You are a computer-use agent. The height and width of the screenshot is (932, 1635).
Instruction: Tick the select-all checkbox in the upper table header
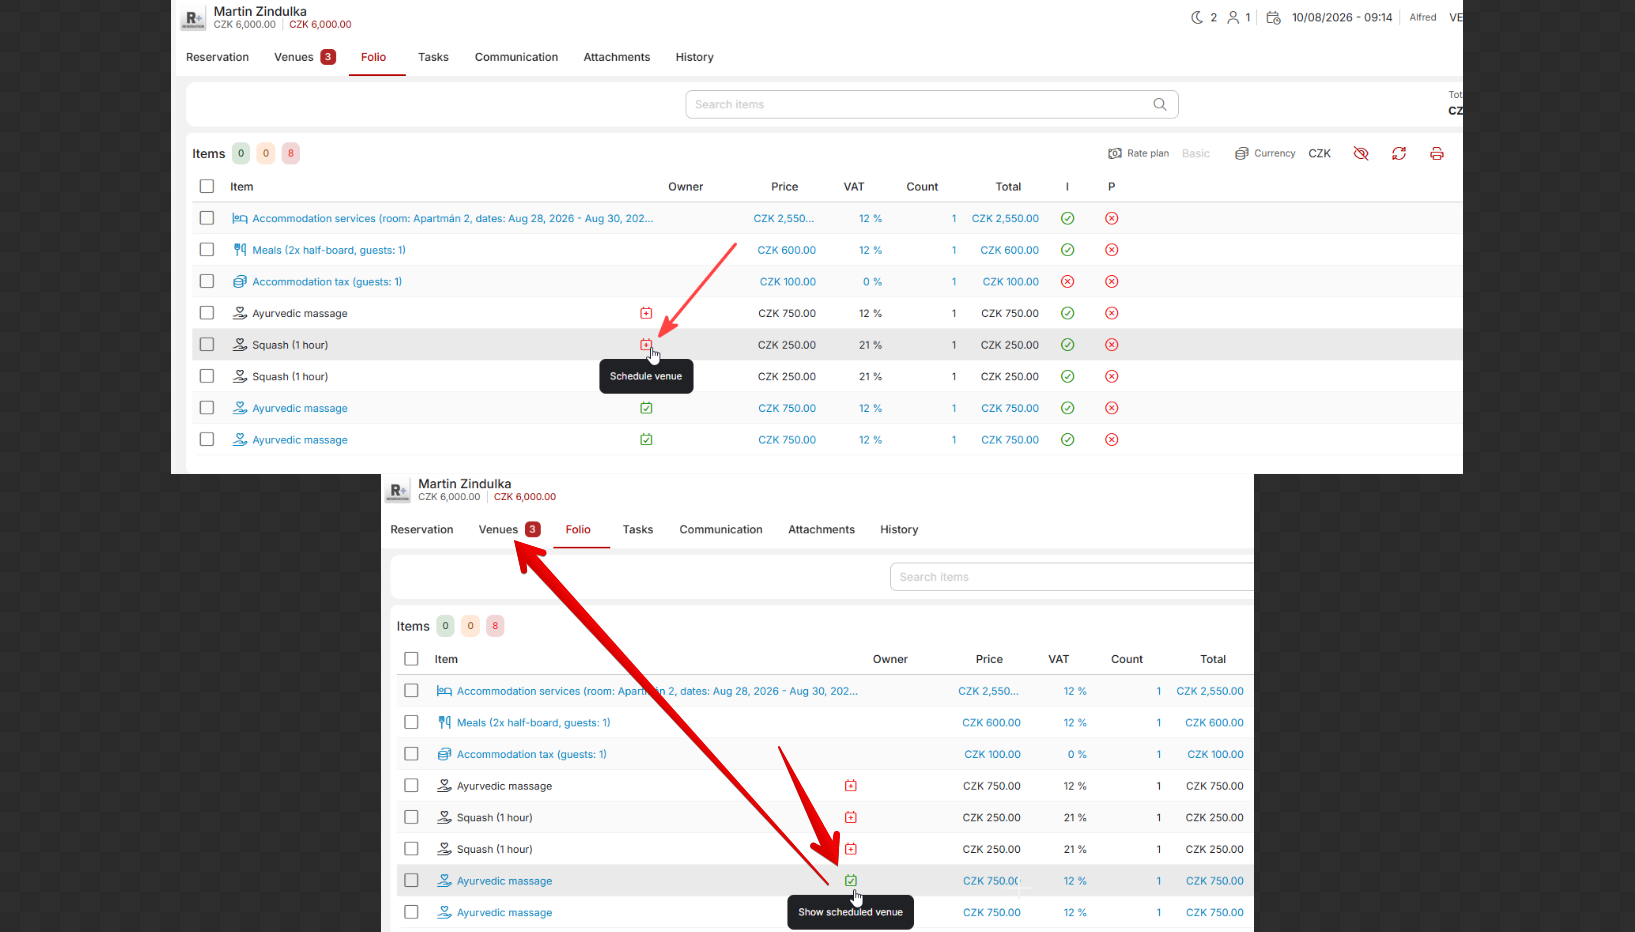click(207, 186)
